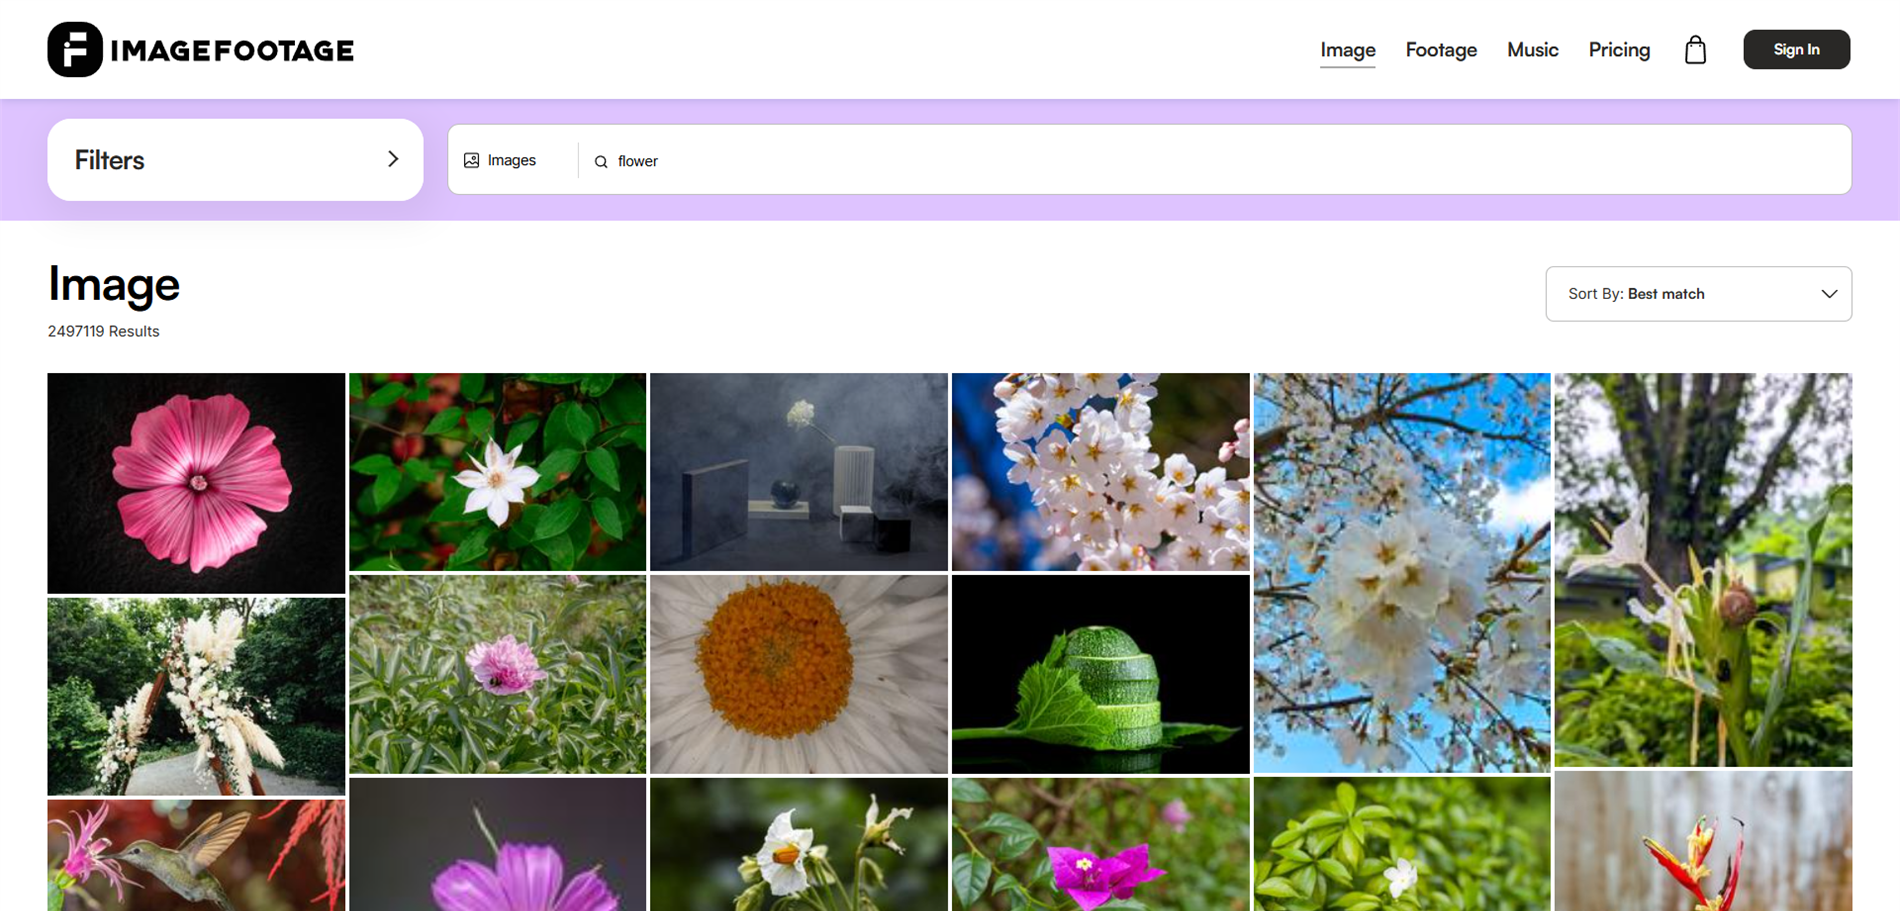Open the Pricing page link

pyautogui.click(x=1619, y=50)
